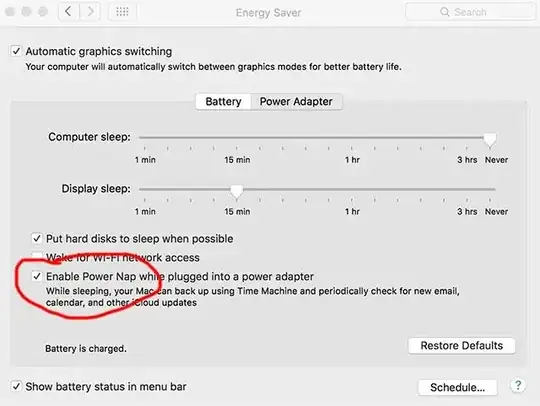The image size is (540, 406).
Task: Show all preferences grid icon
Action: tap(122, 12)
